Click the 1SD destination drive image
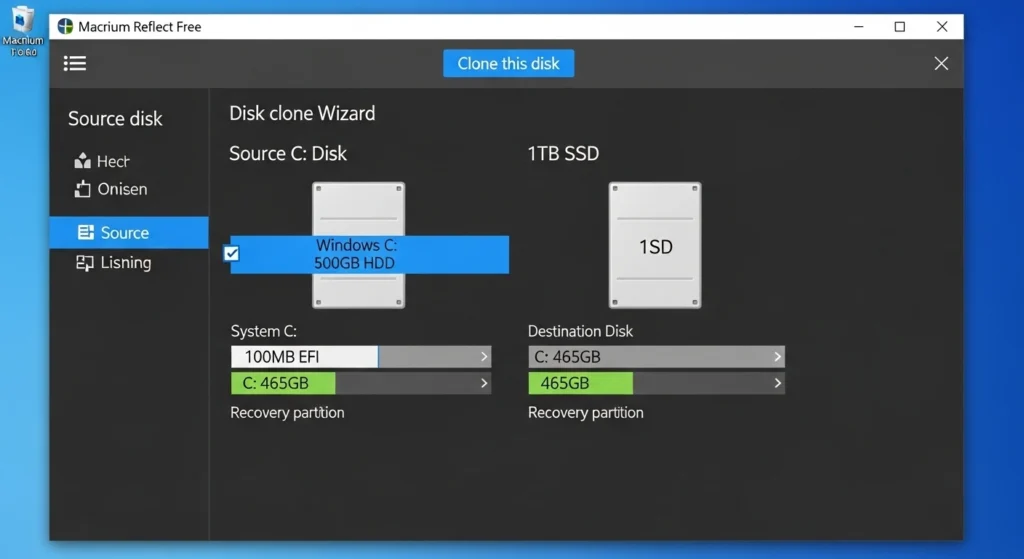This screenshot has height=559, width=1024. (655, 246)
